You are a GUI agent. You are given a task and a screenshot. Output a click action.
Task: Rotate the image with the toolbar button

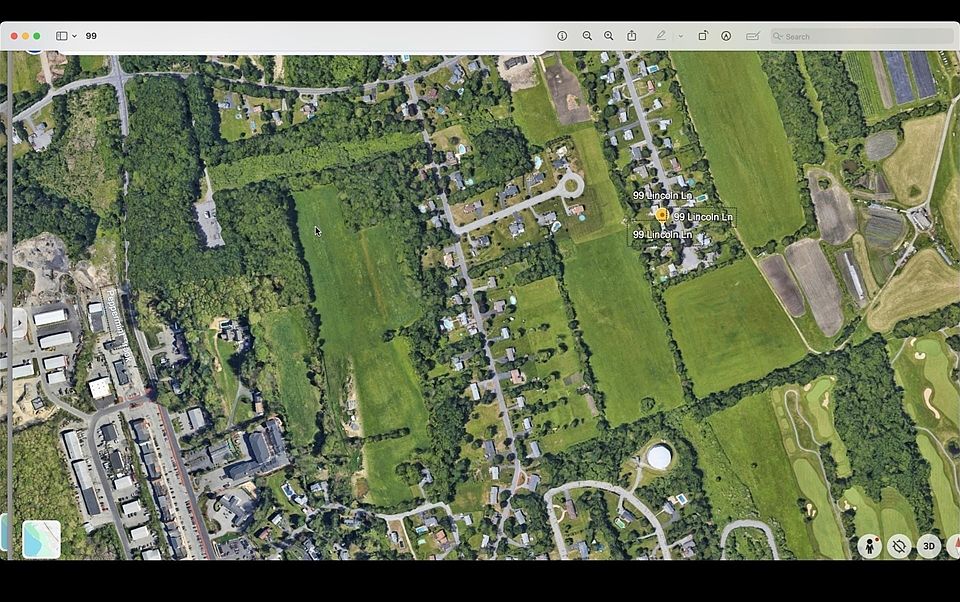click(703, 36)
